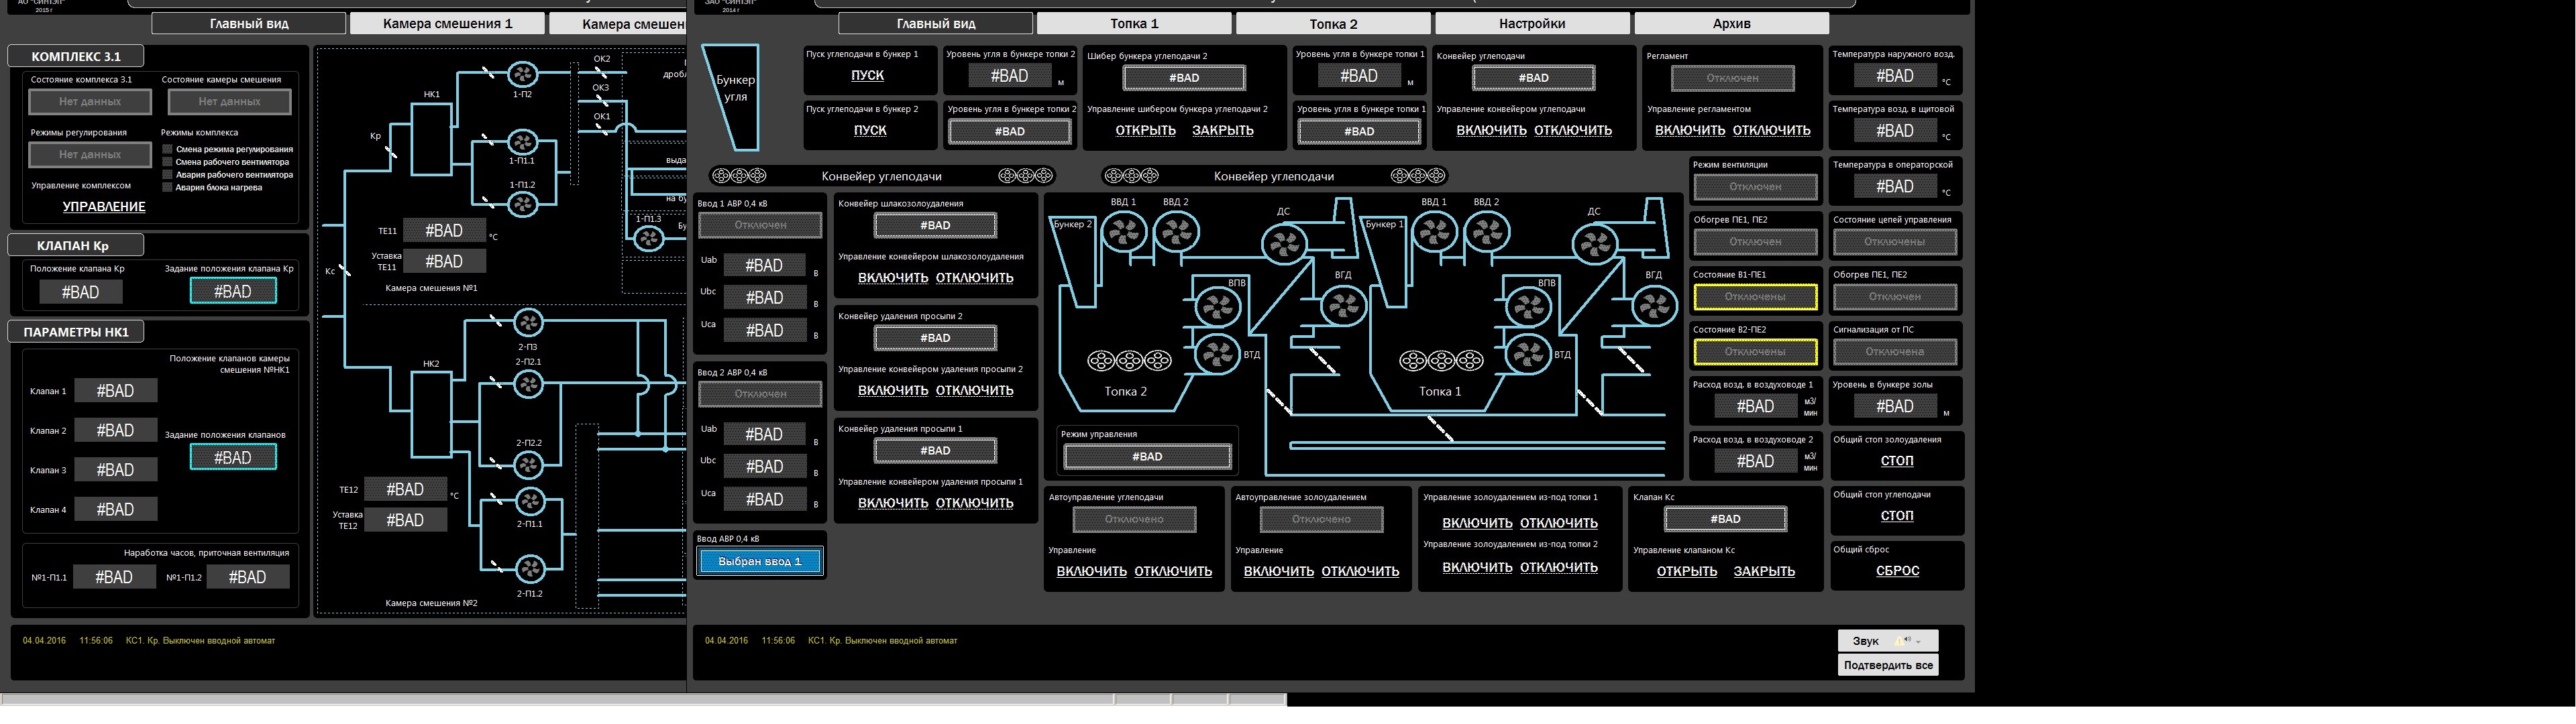Click ПУСК for углеподача в бункер 1
Viewport: 2576px width, 724px height.
point(867,75)
